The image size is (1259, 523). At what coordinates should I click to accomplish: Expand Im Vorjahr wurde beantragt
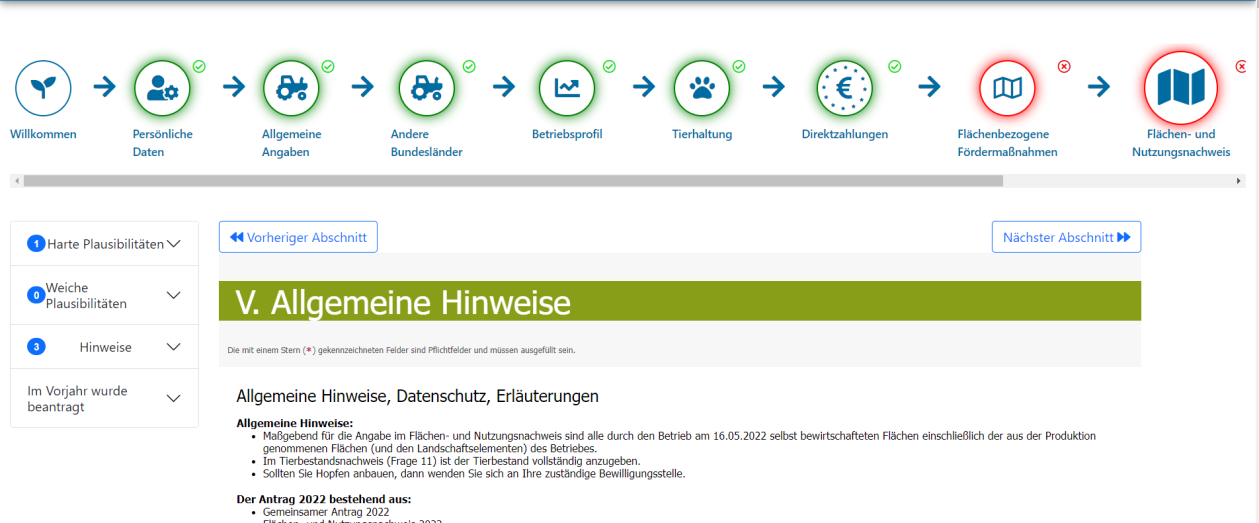point(105,398)
